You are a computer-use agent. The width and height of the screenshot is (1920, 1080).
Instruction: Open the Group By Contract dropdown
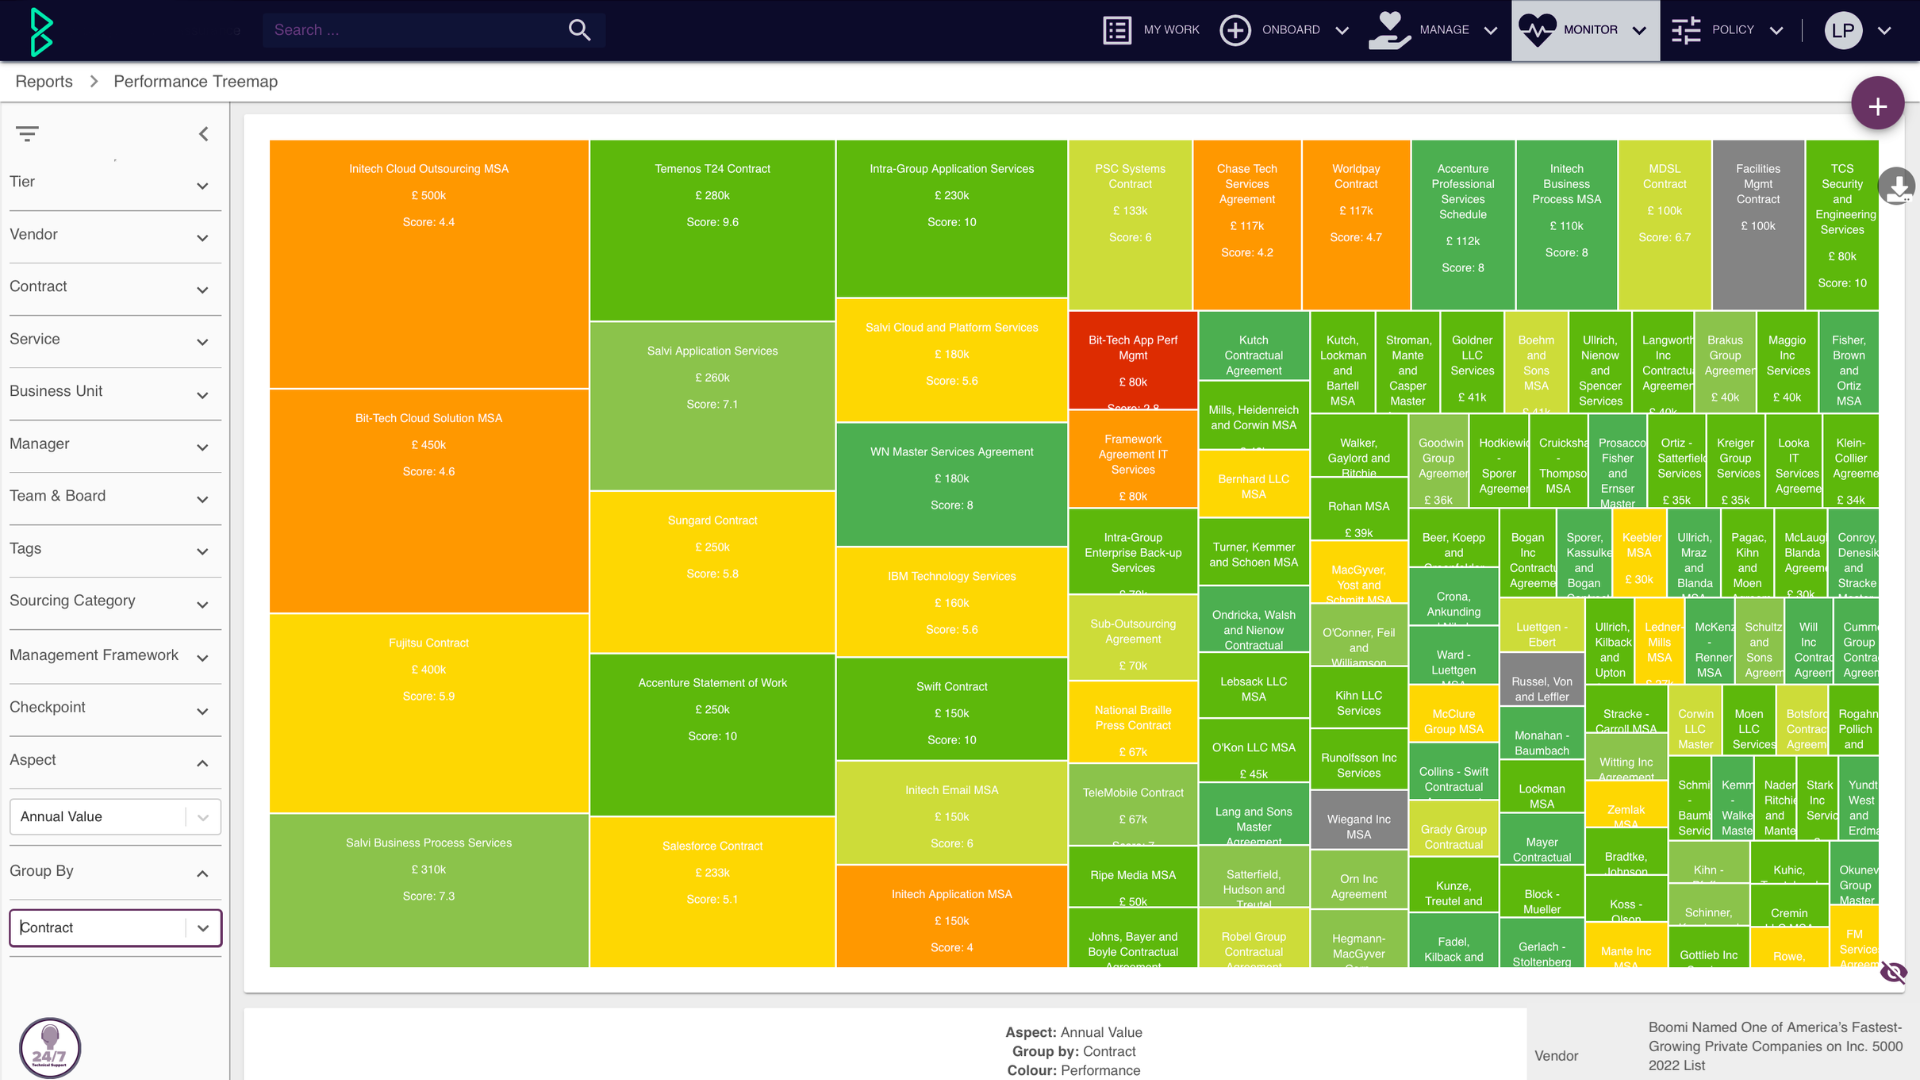115,928
